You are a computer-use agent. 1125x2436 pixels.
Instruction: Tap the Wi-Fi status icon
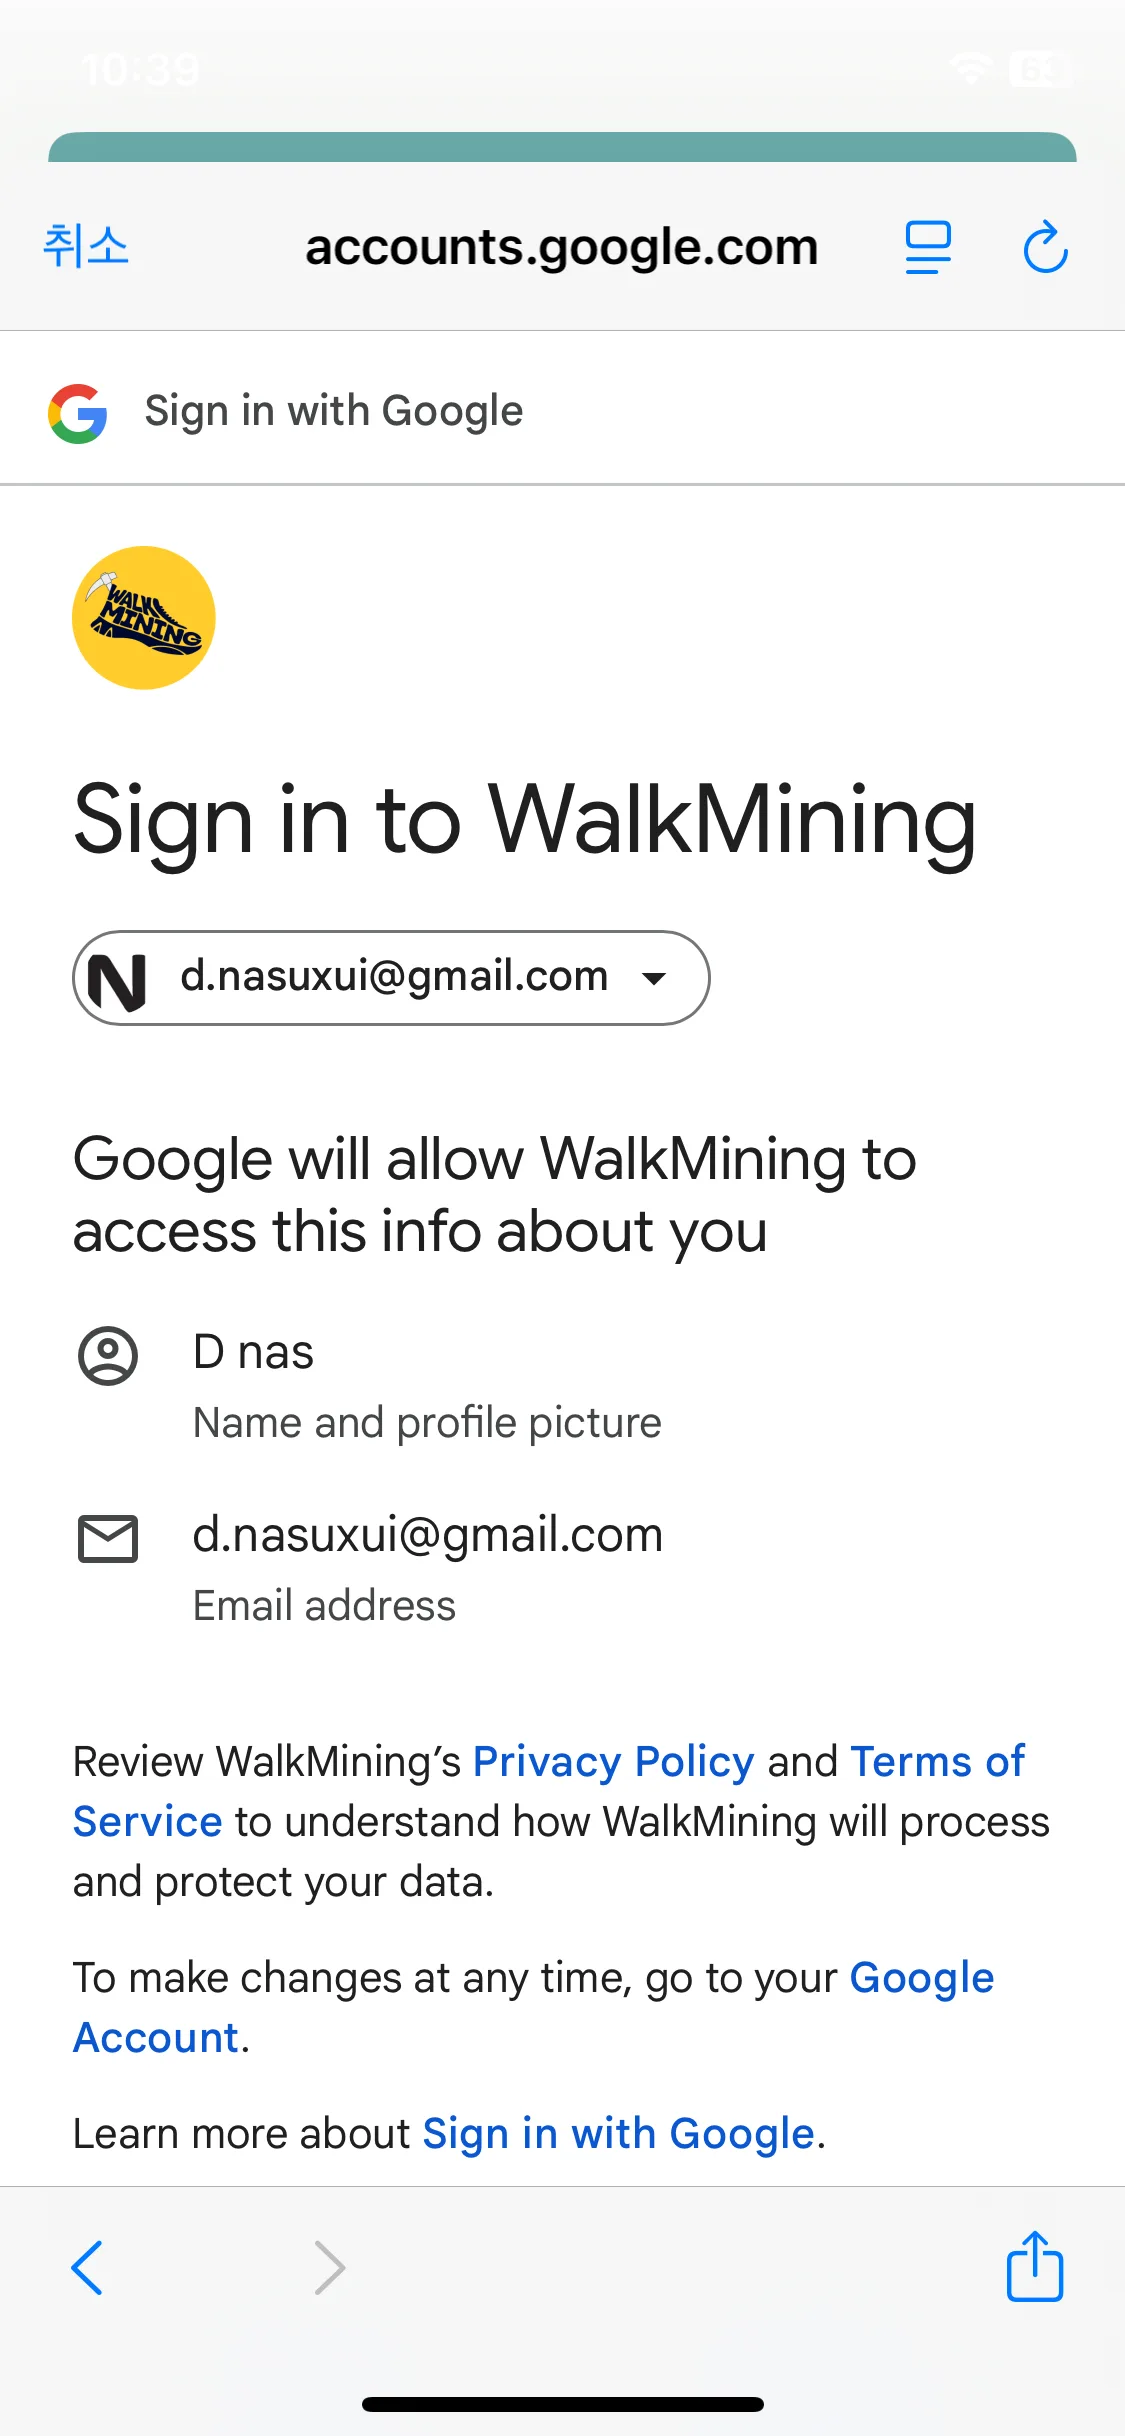(x=970, y=69)
